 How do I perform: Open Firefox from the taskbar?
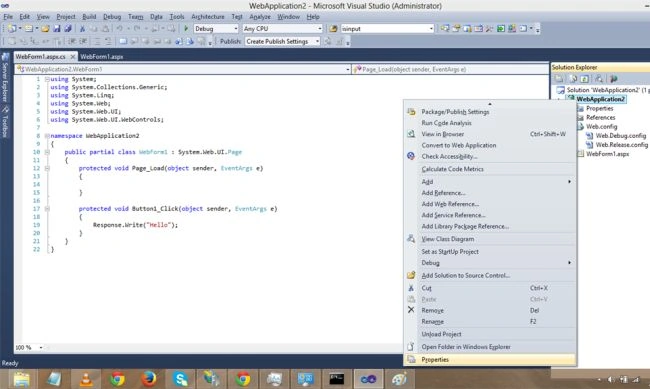click(148, 379)
